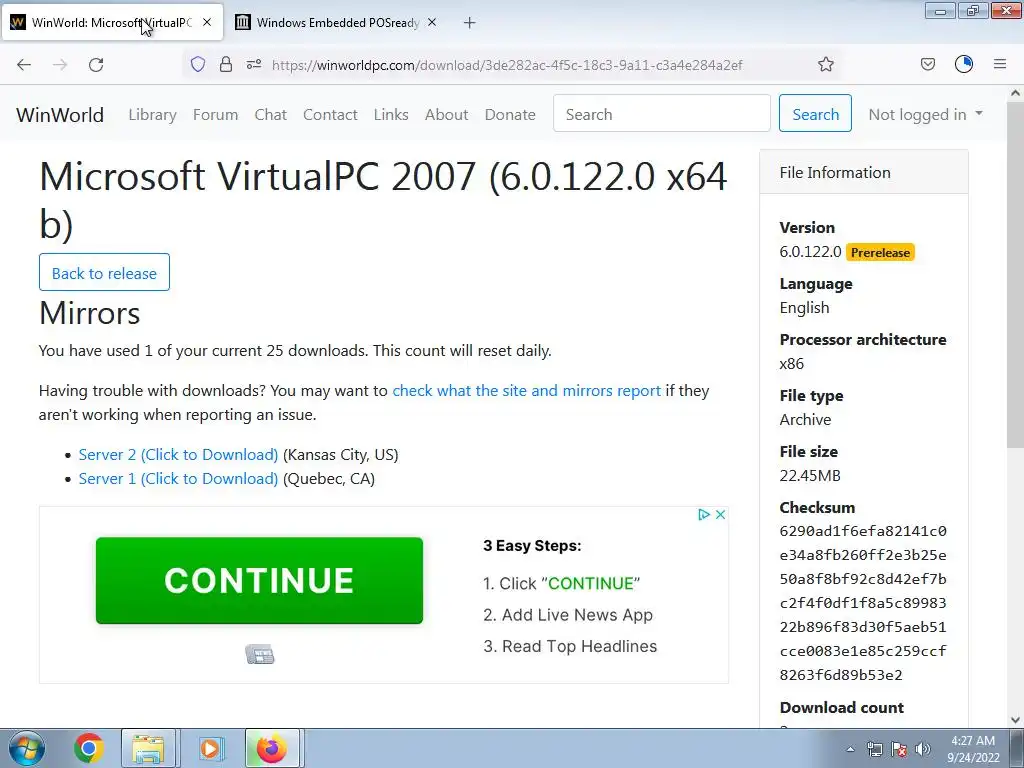
Task: Click the network status tray icon
Action: (x=874, y=750)
